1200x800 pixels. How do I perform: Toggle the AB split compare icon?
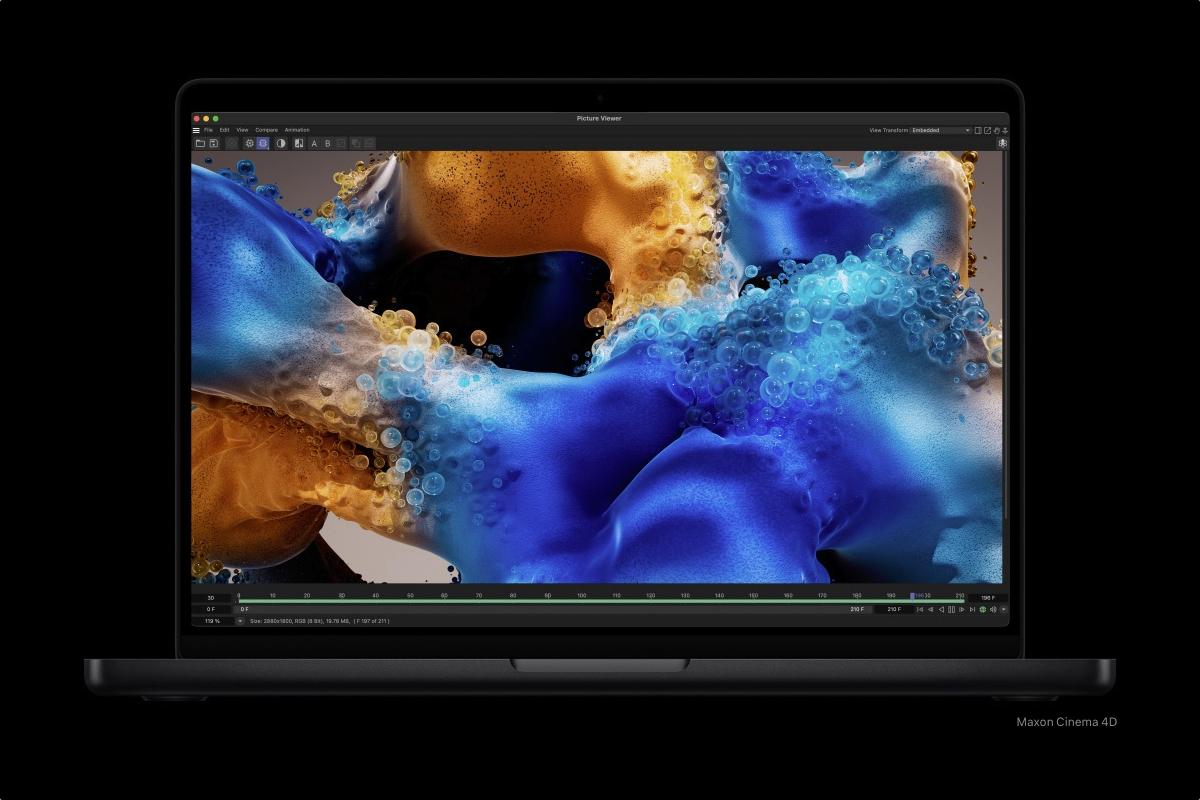[298, 144]
